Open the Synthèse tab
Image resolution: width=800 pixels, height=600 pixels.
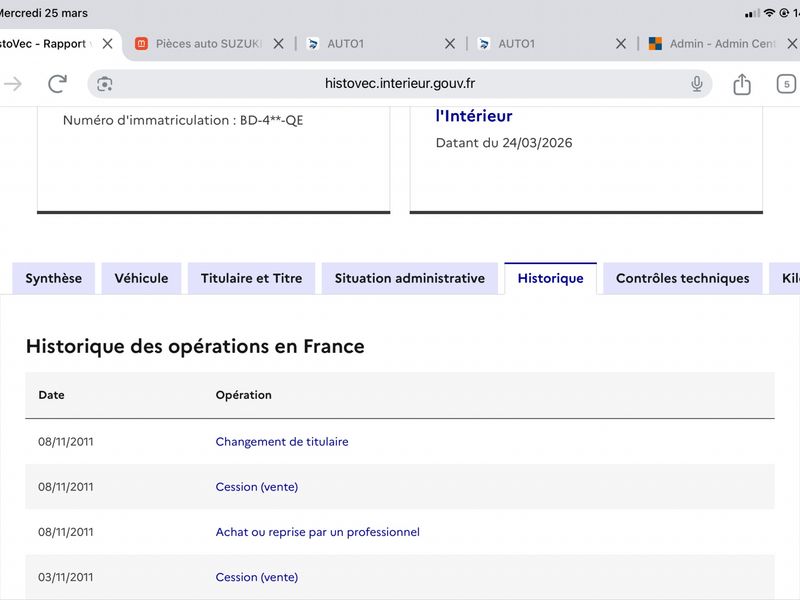click(x=54, y=278)
